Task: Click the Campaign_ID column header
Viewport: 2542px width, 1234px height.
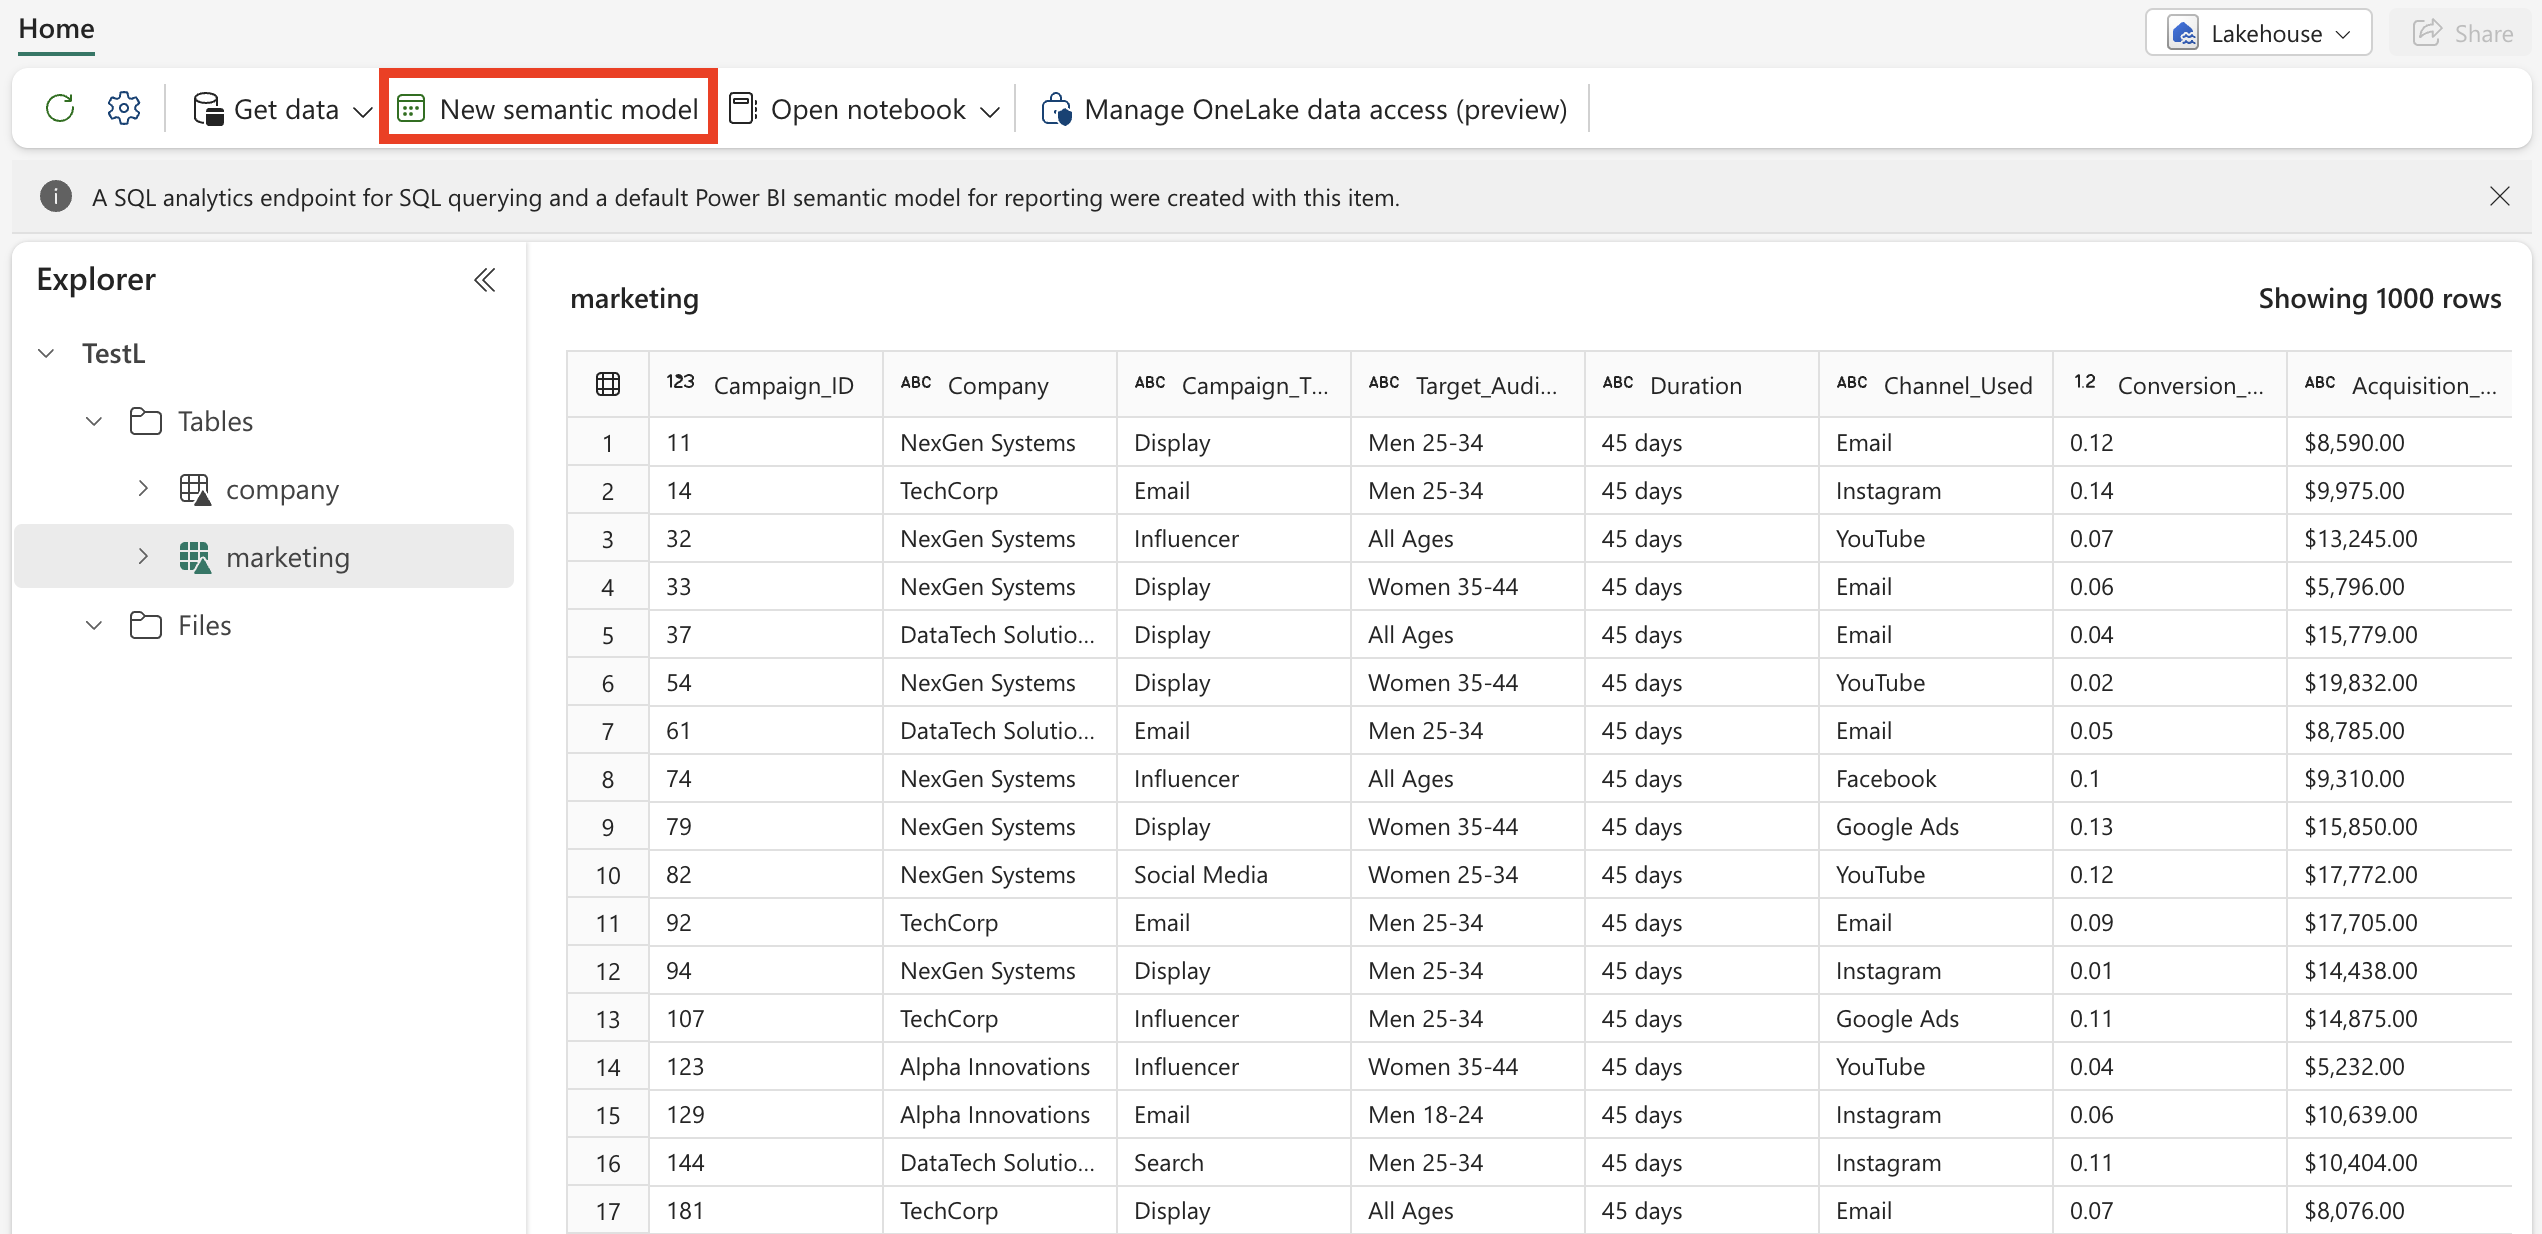Action: coord(765,385)
